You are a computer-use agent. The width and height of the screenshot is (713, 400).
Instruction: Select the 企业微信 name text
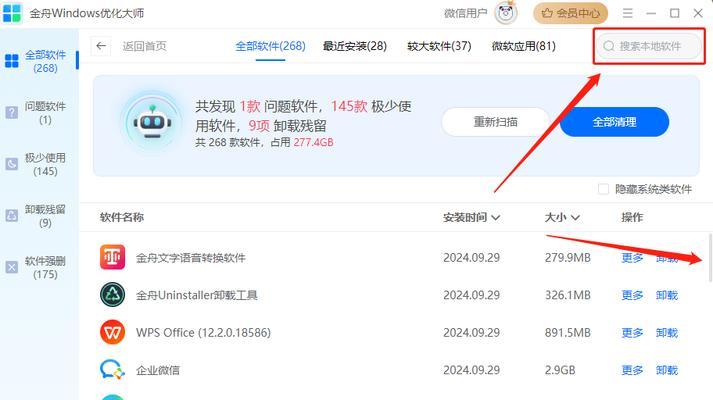158,370
